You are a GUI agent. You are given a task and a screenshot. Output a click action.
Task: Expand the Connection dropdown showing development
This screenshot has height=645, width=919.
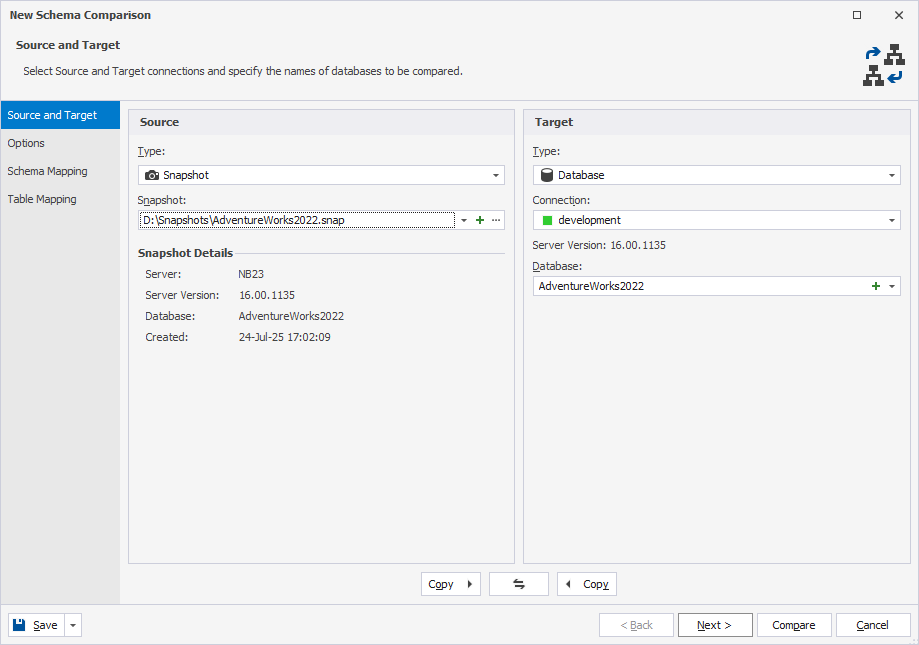pos(893,220)
